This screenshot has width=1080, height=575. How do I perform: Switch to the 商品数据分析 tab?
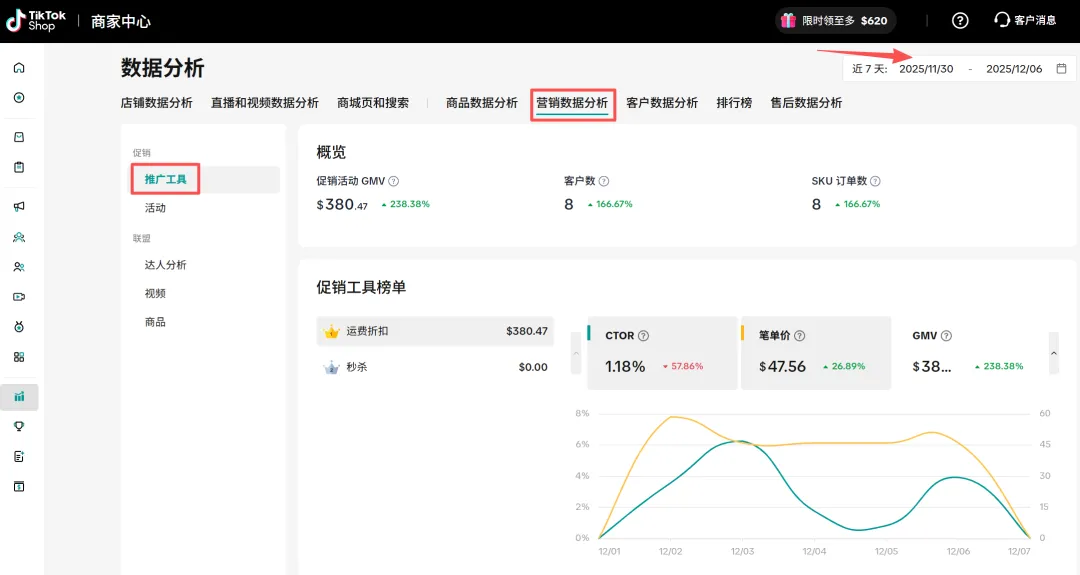point(481,103)
